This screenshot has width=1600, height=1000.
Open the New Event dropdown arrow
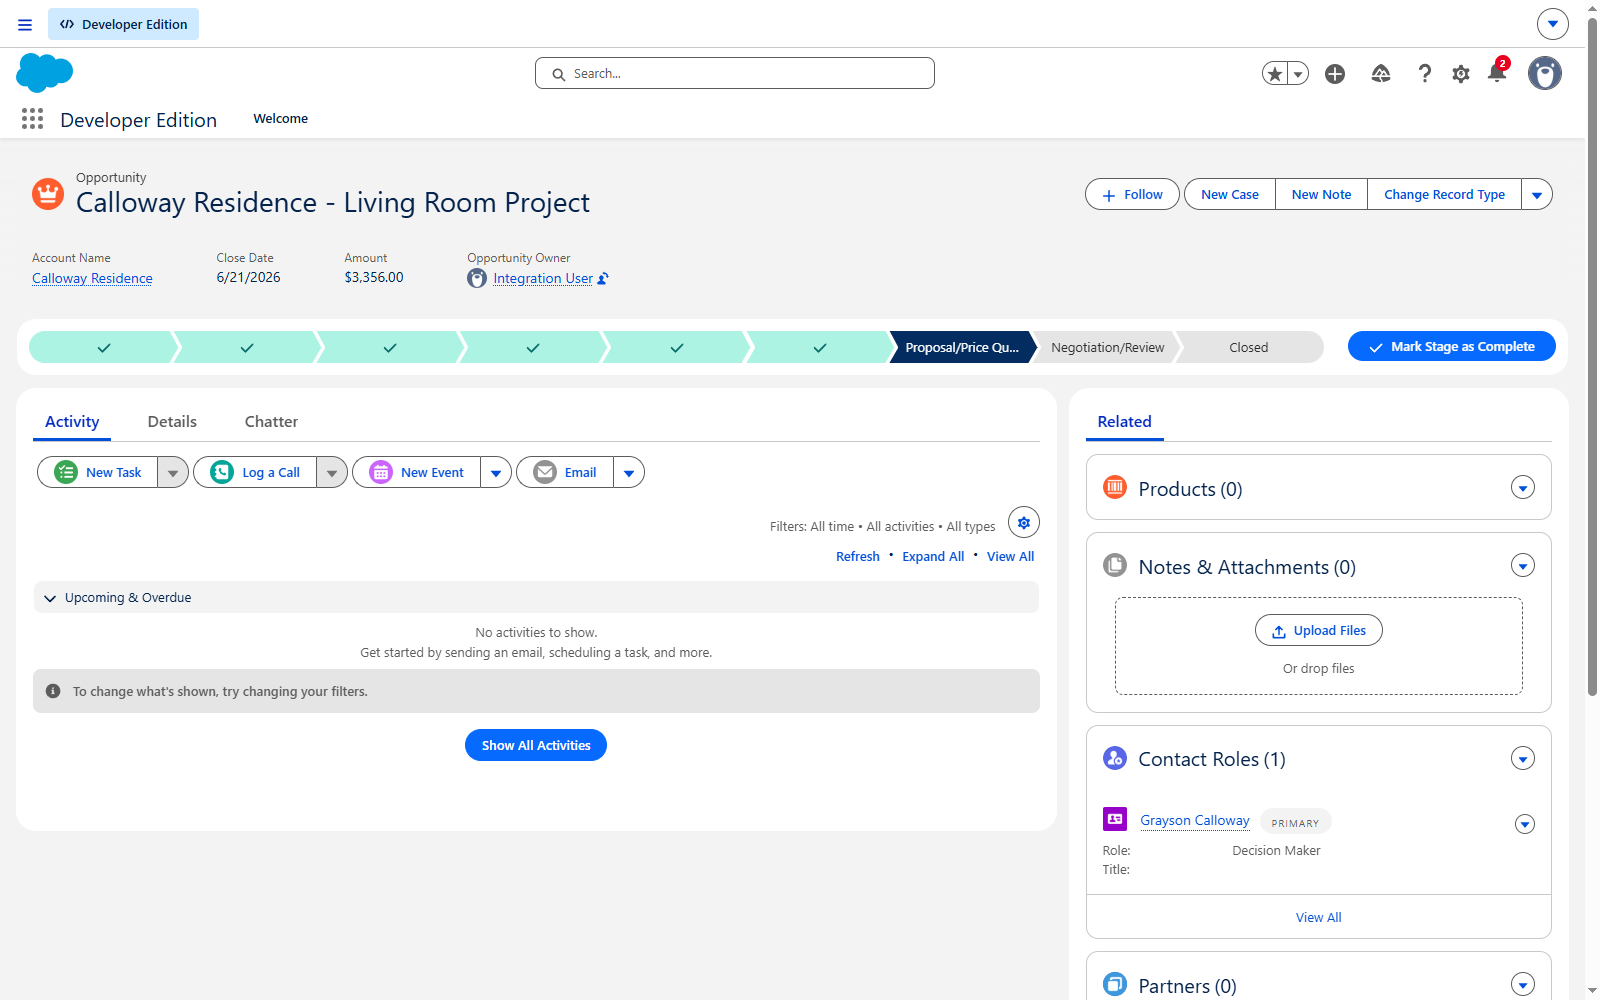click(x=496, y=472)
